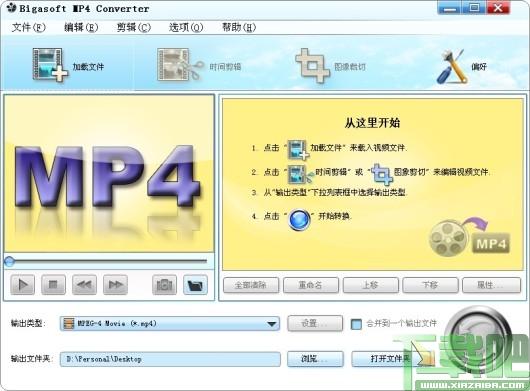Click the film reel MP4 graphic

(469, 238)
